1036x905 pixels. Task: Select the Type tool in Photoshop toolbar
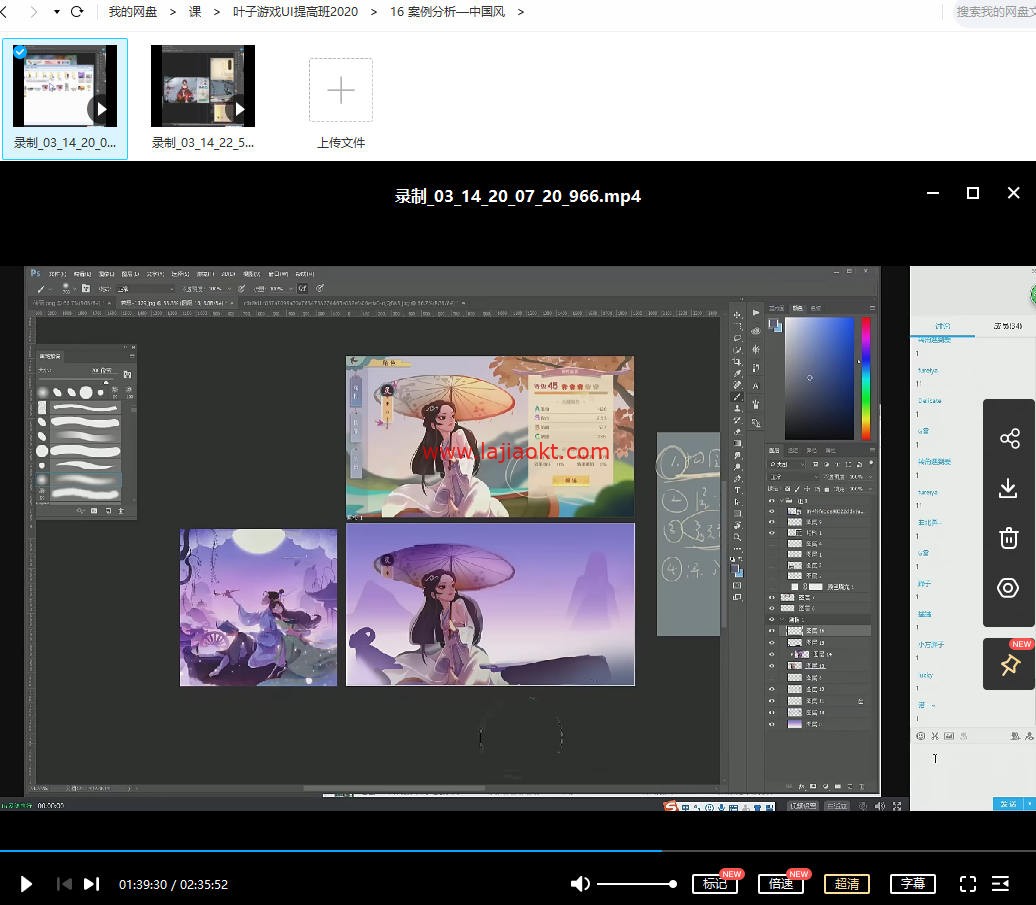pyautogui.click(x=737, y=490)
